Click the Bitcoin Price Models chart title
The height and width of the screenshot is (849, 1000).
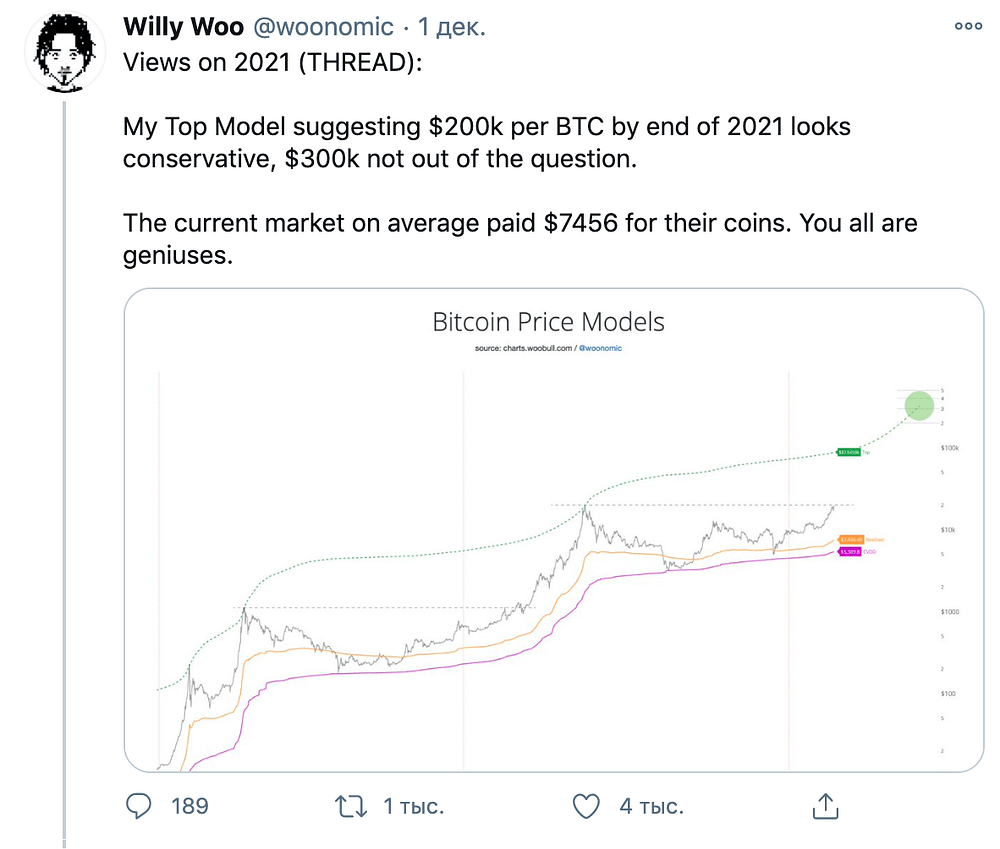548,322
